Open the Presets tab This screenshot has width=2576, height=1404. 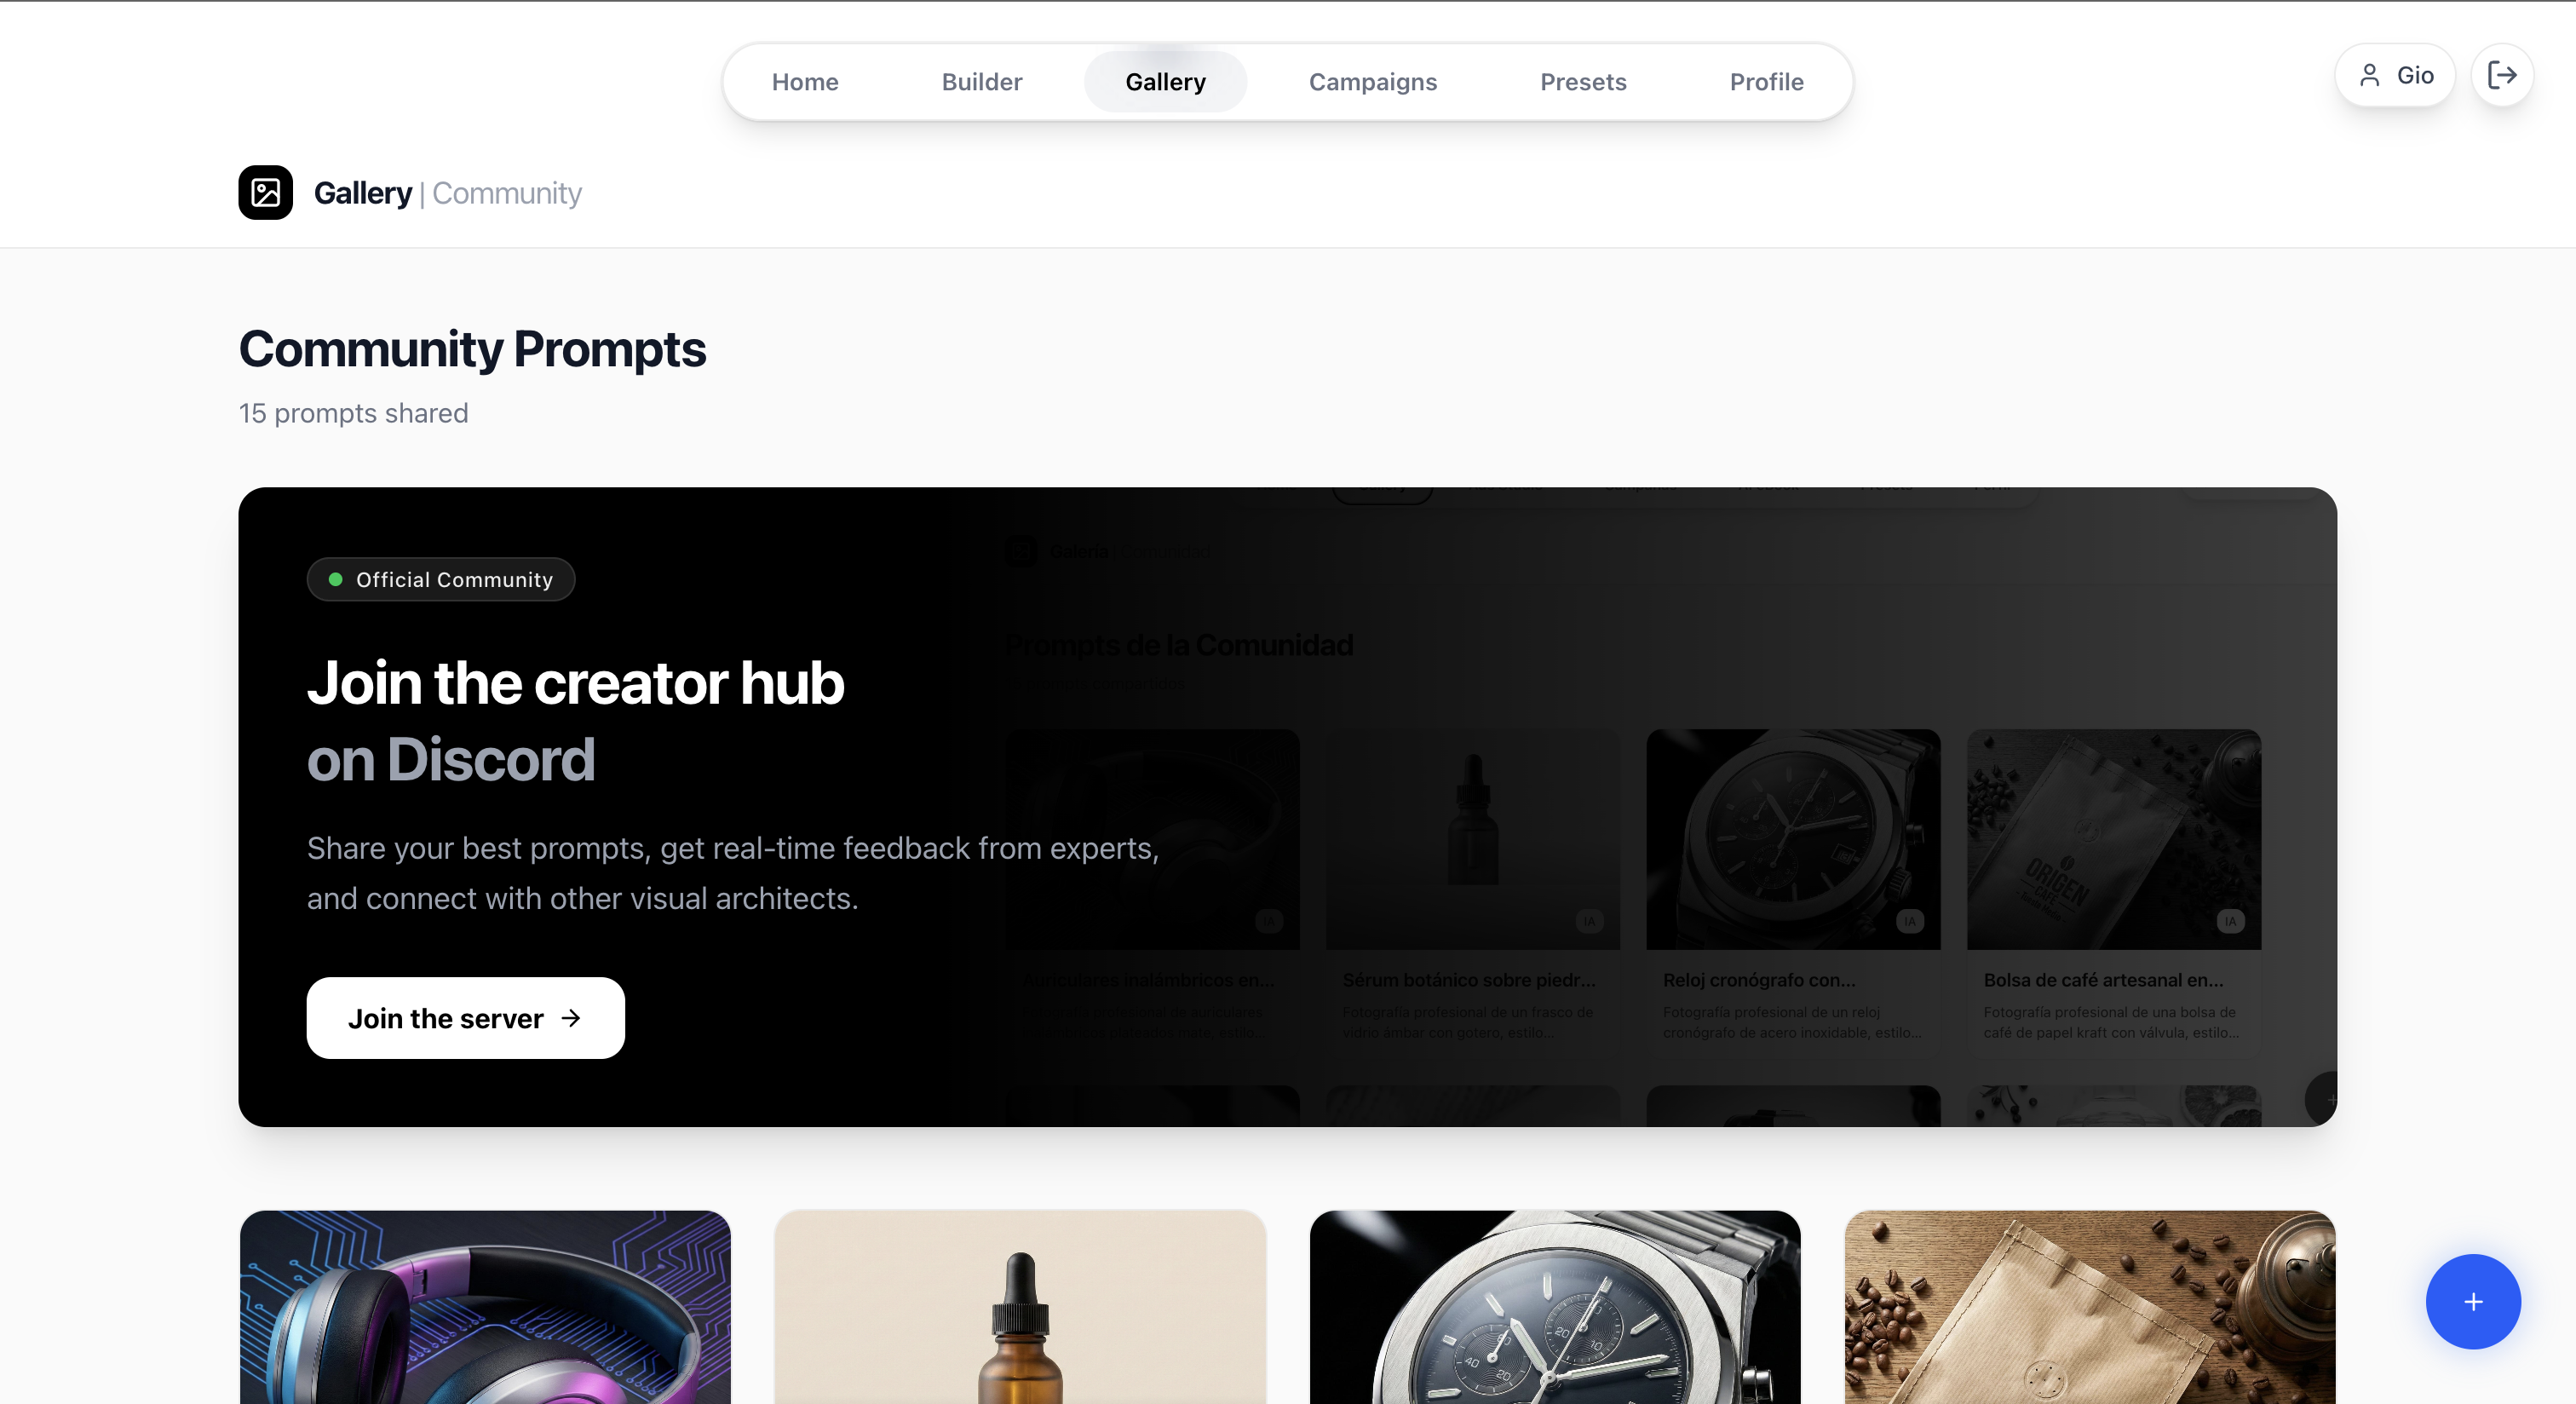pyautogui.click(x=1583, y=82)
